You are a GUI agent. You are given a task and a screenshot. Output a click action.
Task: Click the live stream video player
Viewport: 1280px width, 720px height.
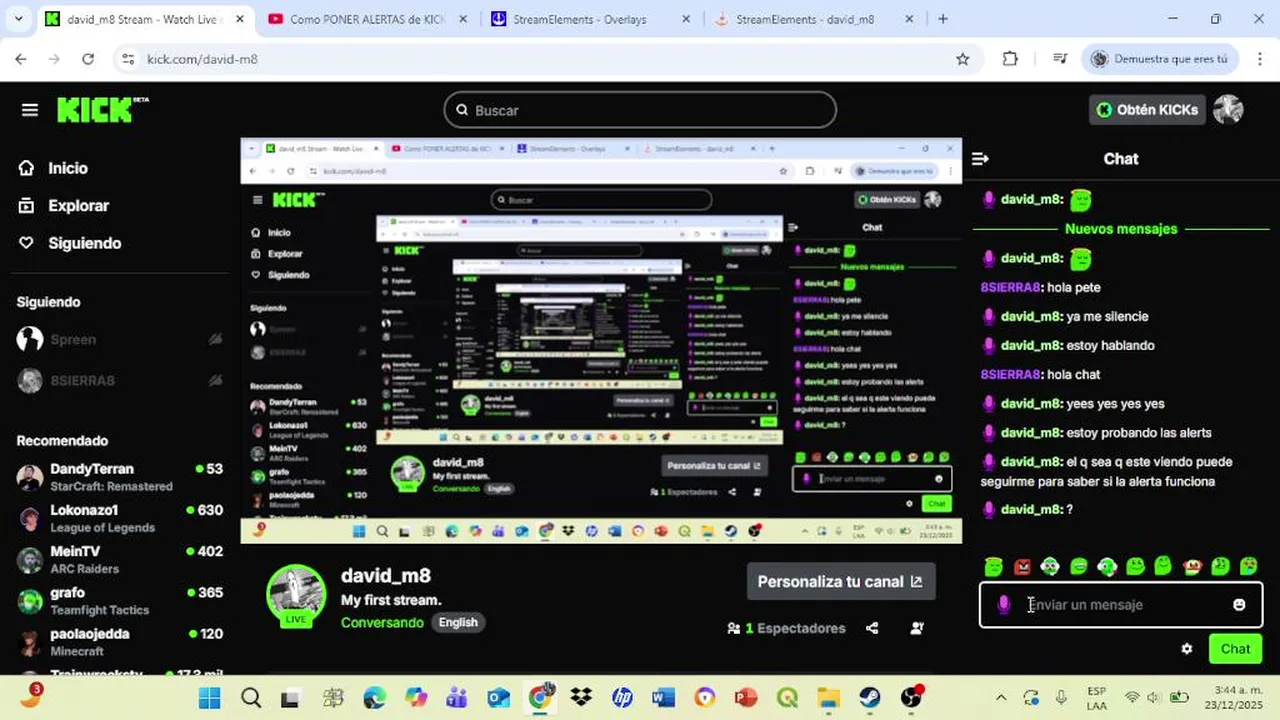click(x=601, y=341)
